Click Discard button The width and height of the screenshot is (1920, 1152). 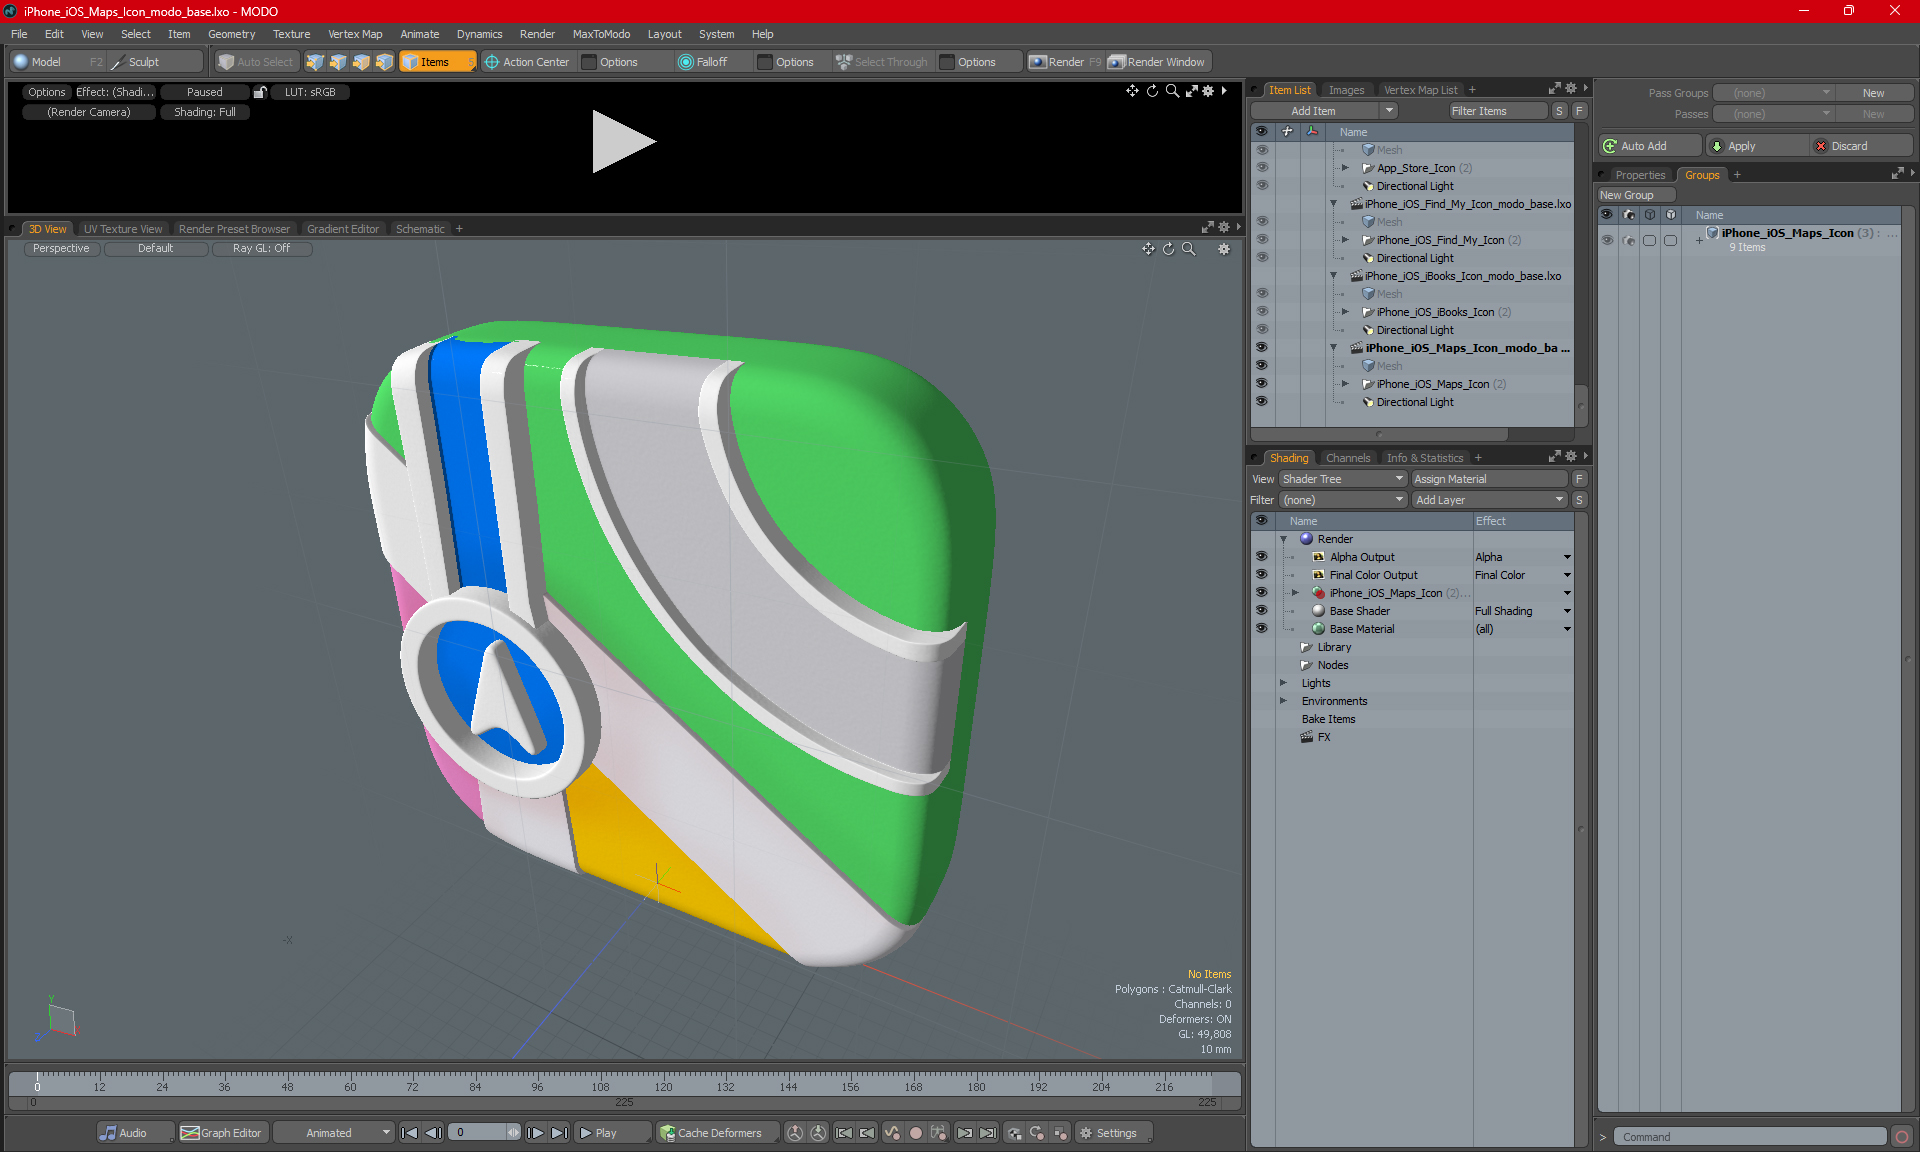[x=1862, y=146]
